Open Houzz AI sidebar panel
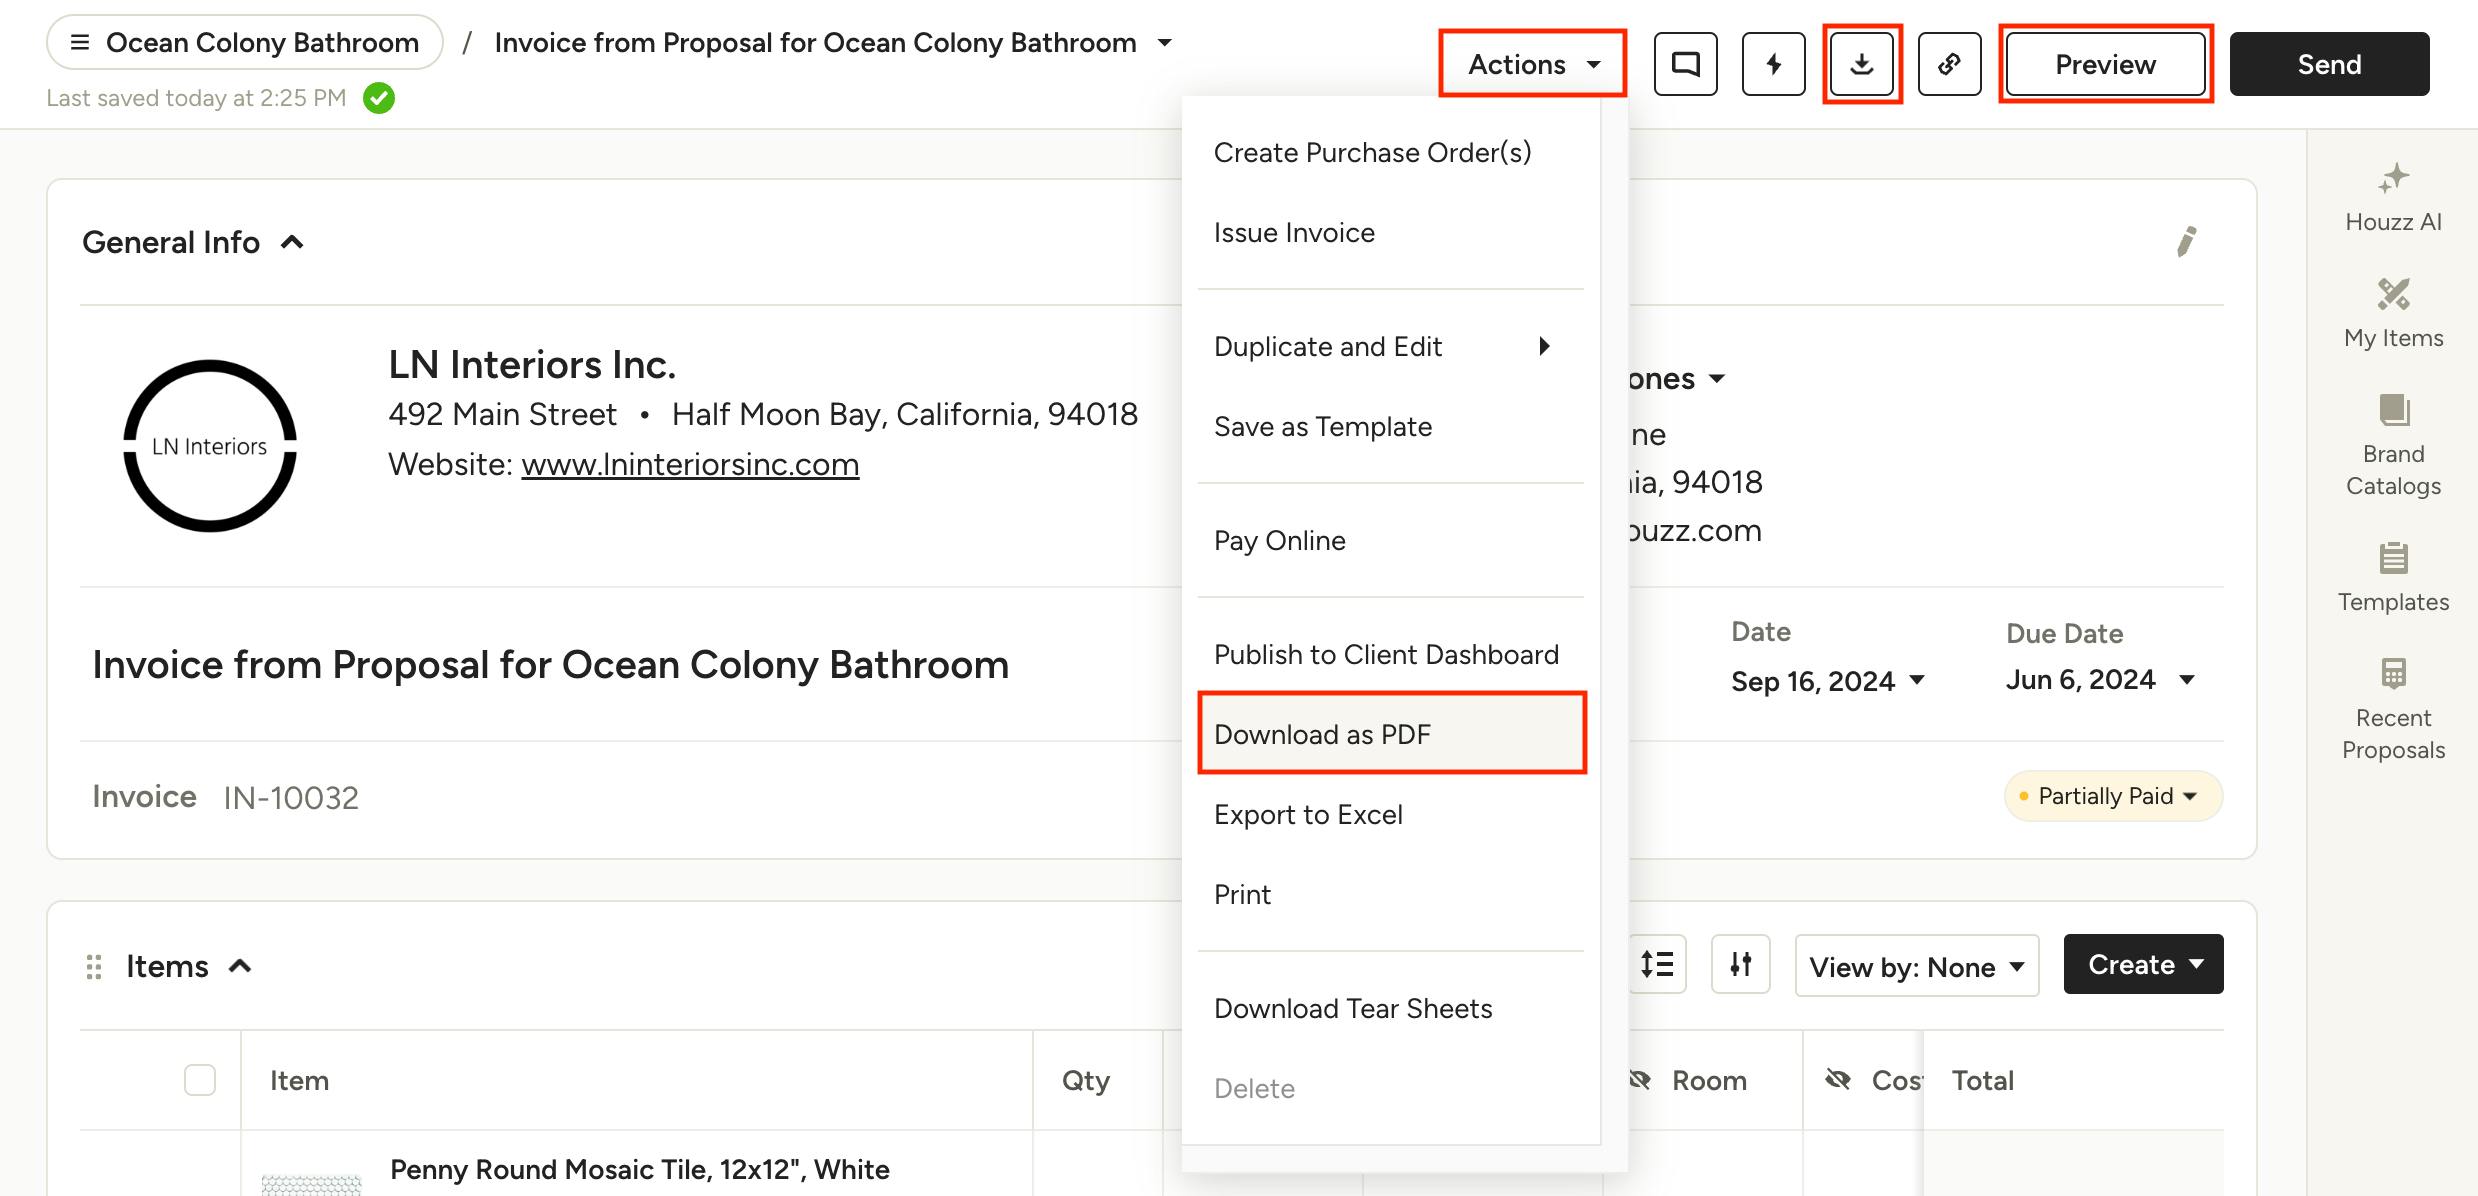Image resolution: width=2478 pixels, height=1196 pixels. [x=2393, y=198]
